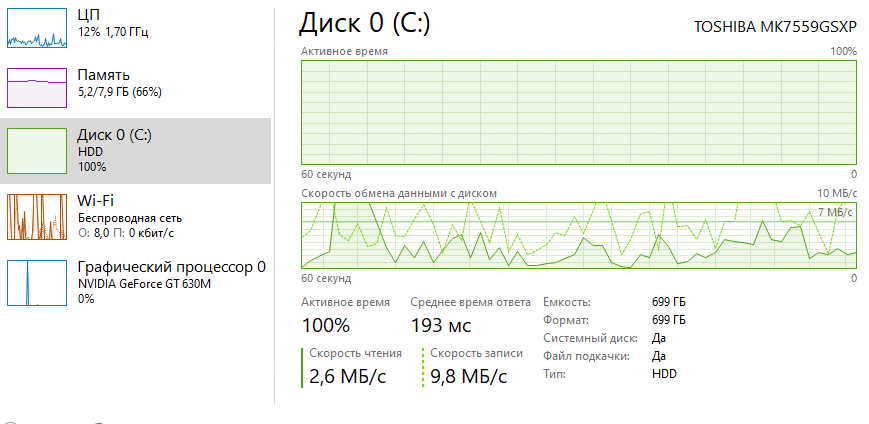Open the Графический процессор 0 thumbnail graph
The image size is (869, 424).
click(37, 283)
